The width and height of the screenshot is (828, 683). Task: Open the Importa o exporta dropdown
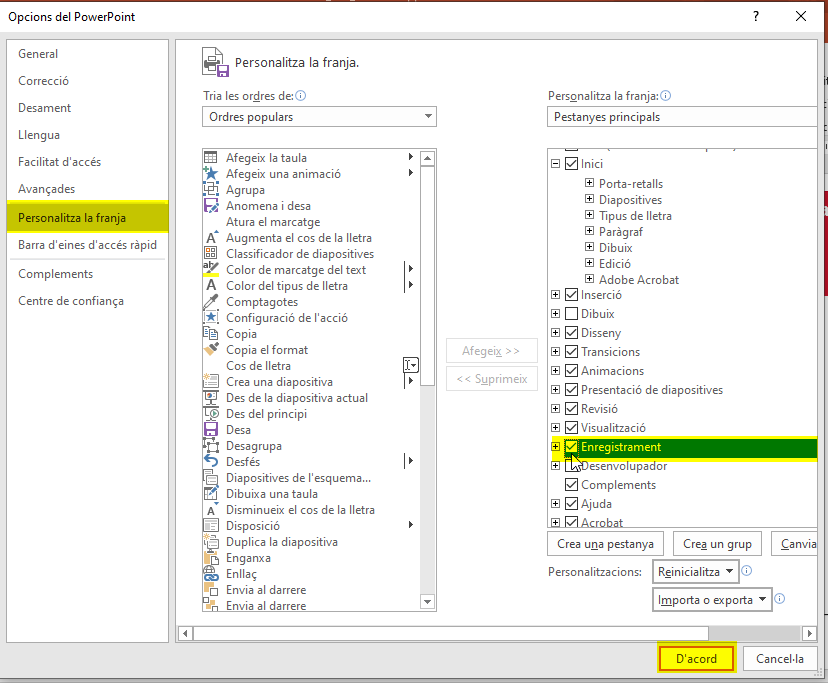click(x=711, y=600)
